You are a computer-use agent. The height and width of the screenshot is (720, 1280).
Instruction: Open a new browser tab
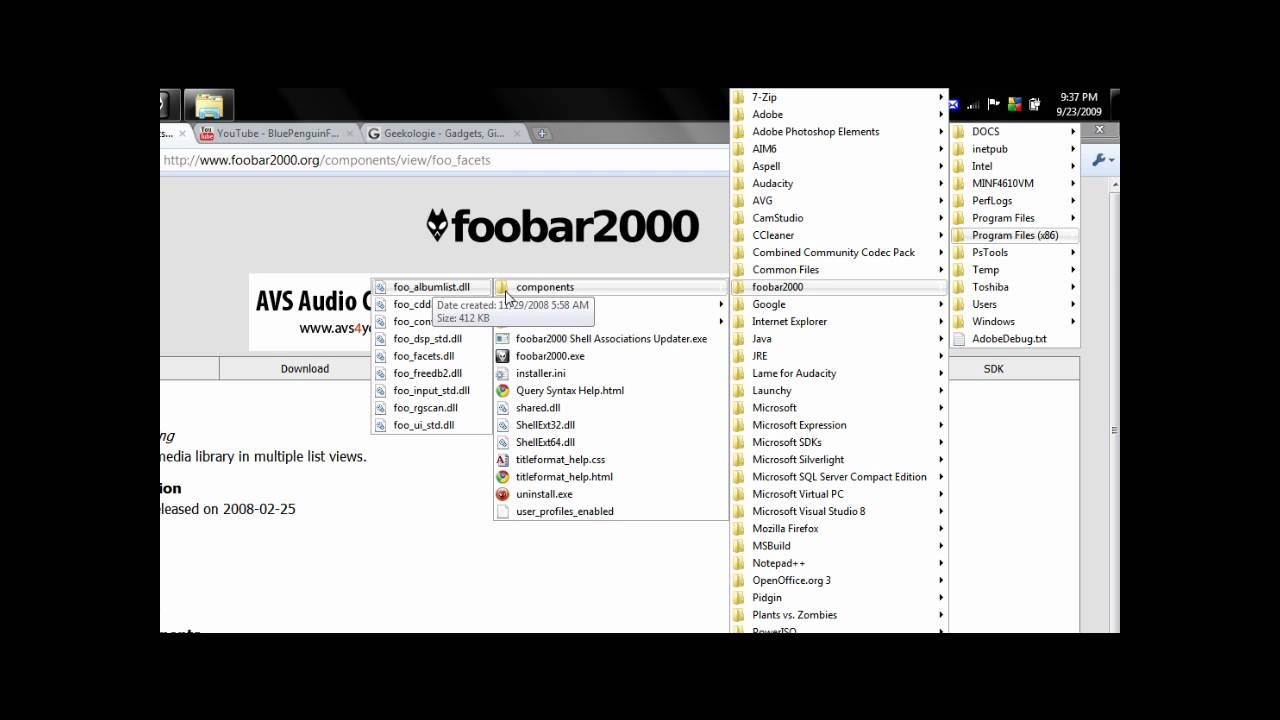pyautogui.click(x=542, y=133)
